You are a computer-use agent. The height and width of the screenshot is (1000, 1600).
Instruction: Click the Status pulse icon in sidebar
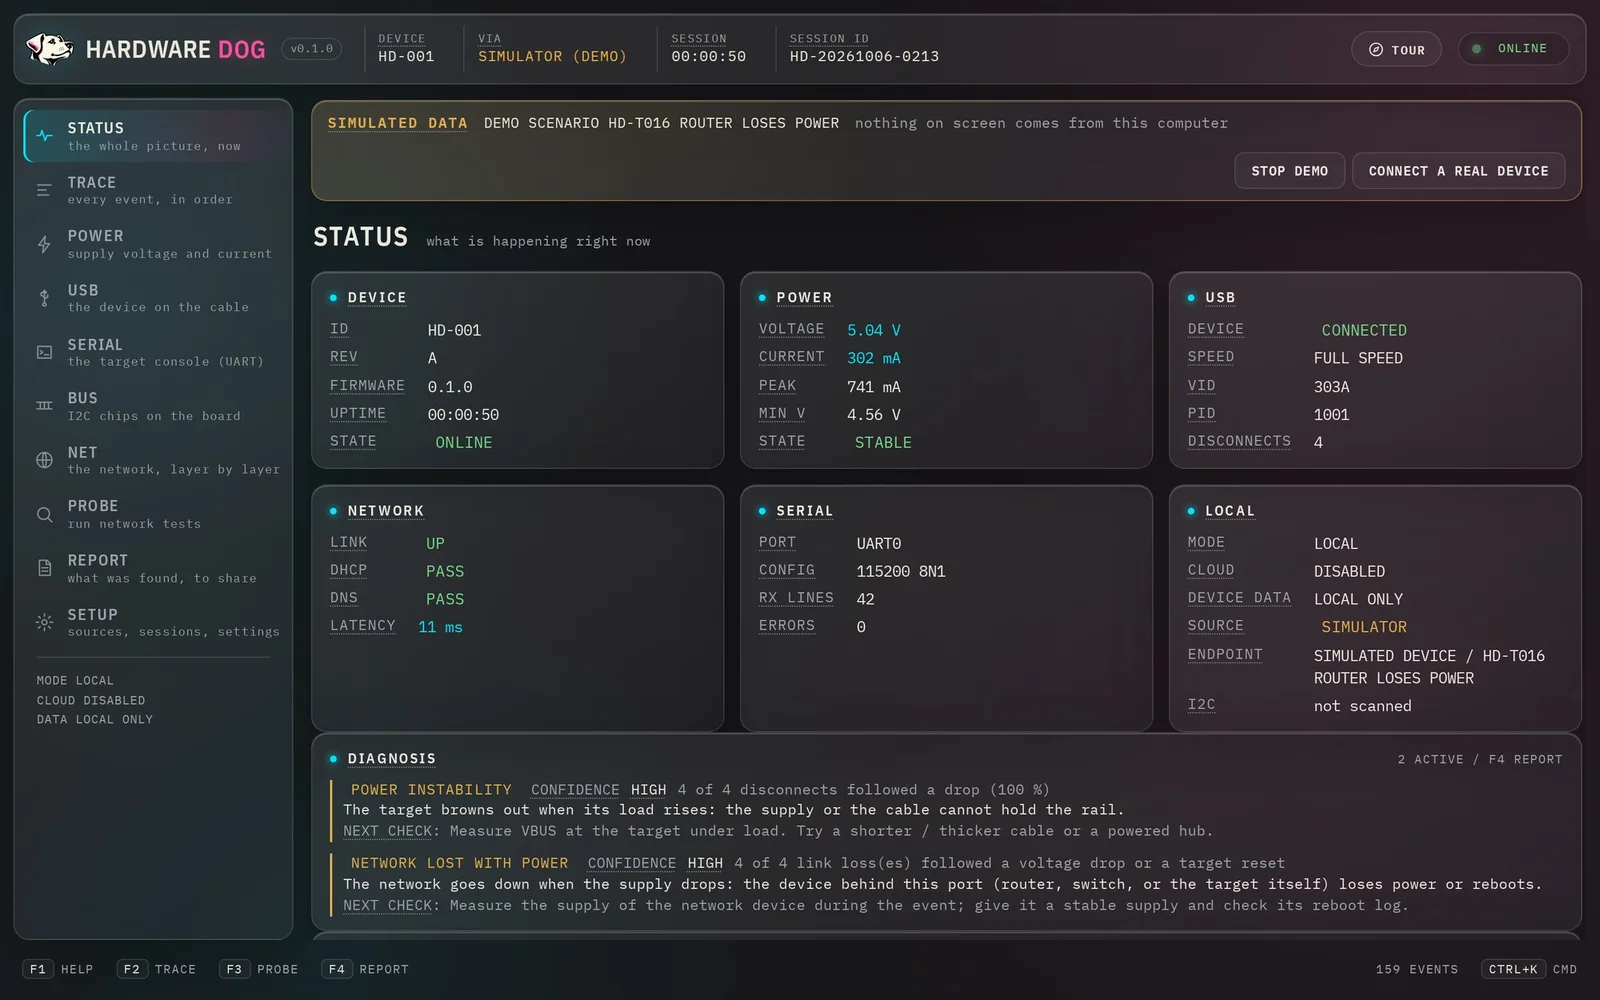(44, 136)
